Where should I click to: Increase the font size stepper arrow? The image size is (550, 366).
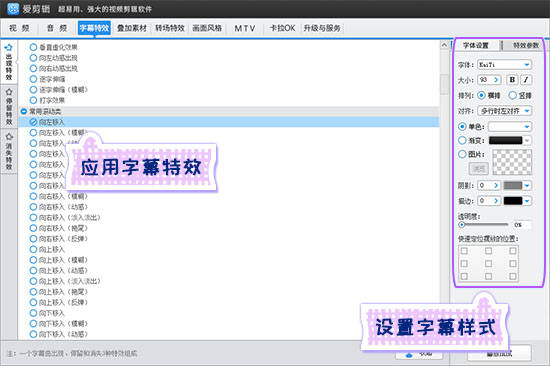pos(496,80)
